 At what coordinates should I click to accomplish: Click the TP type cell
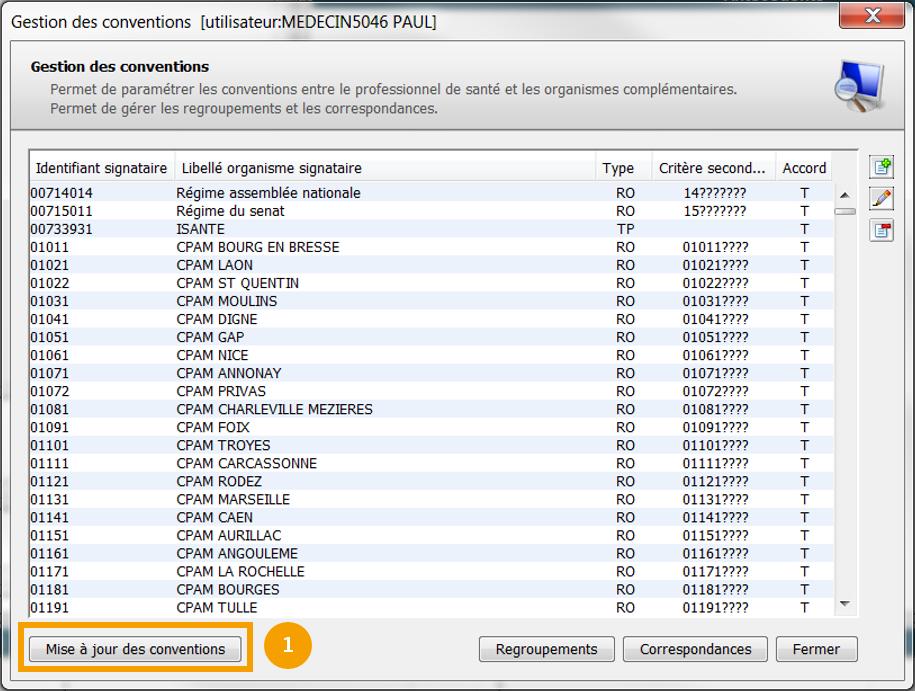pyautogui.click(x=625, y=229)
